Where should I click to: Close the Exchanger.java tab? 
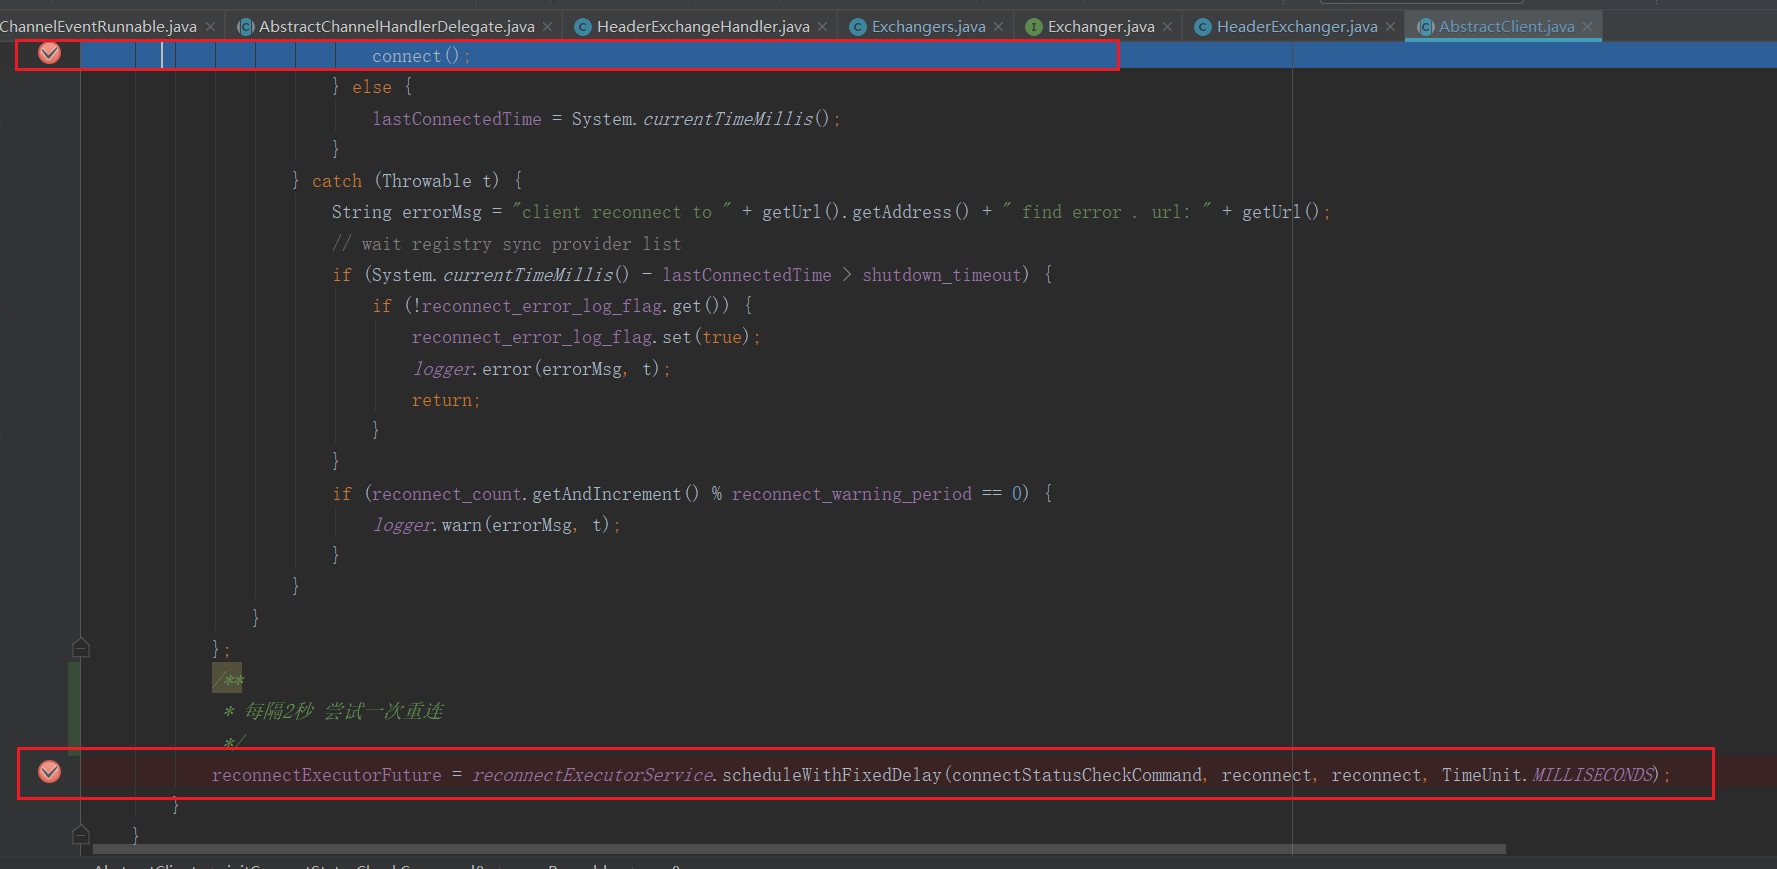[x=1167, y=27]
